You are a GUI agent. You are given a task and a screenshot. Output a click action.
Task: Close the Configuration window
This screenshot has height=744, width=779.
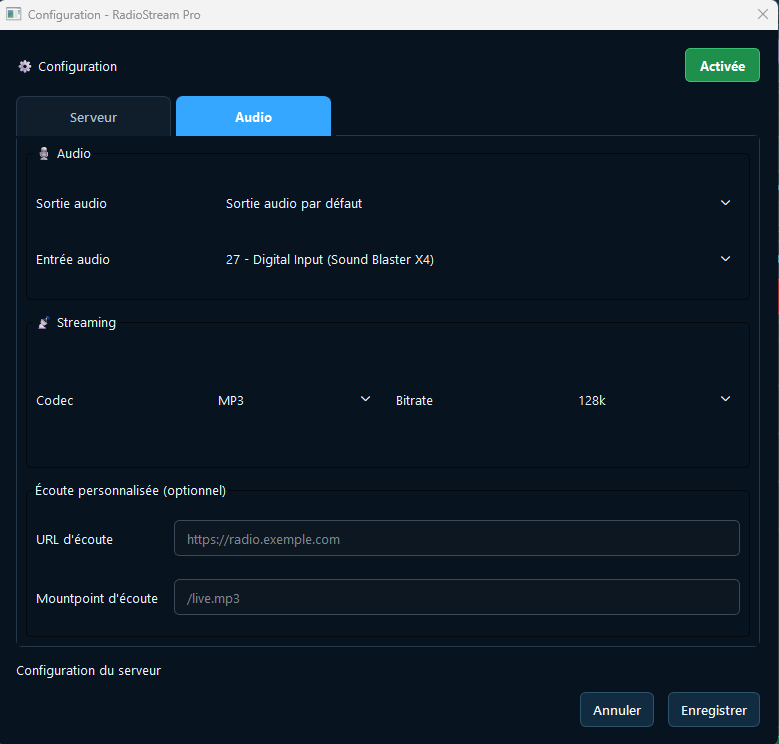coord(763,14)
